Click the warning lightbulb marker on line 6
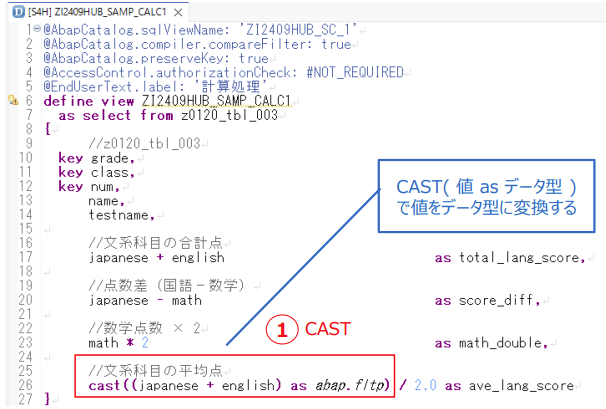Screen dimensions: 606x409 (x=13, y=101)
